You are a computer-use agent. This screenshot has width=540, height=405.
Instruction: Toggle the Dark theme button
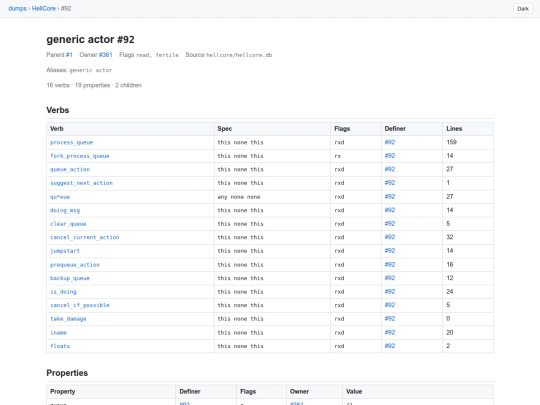(523, 9)
